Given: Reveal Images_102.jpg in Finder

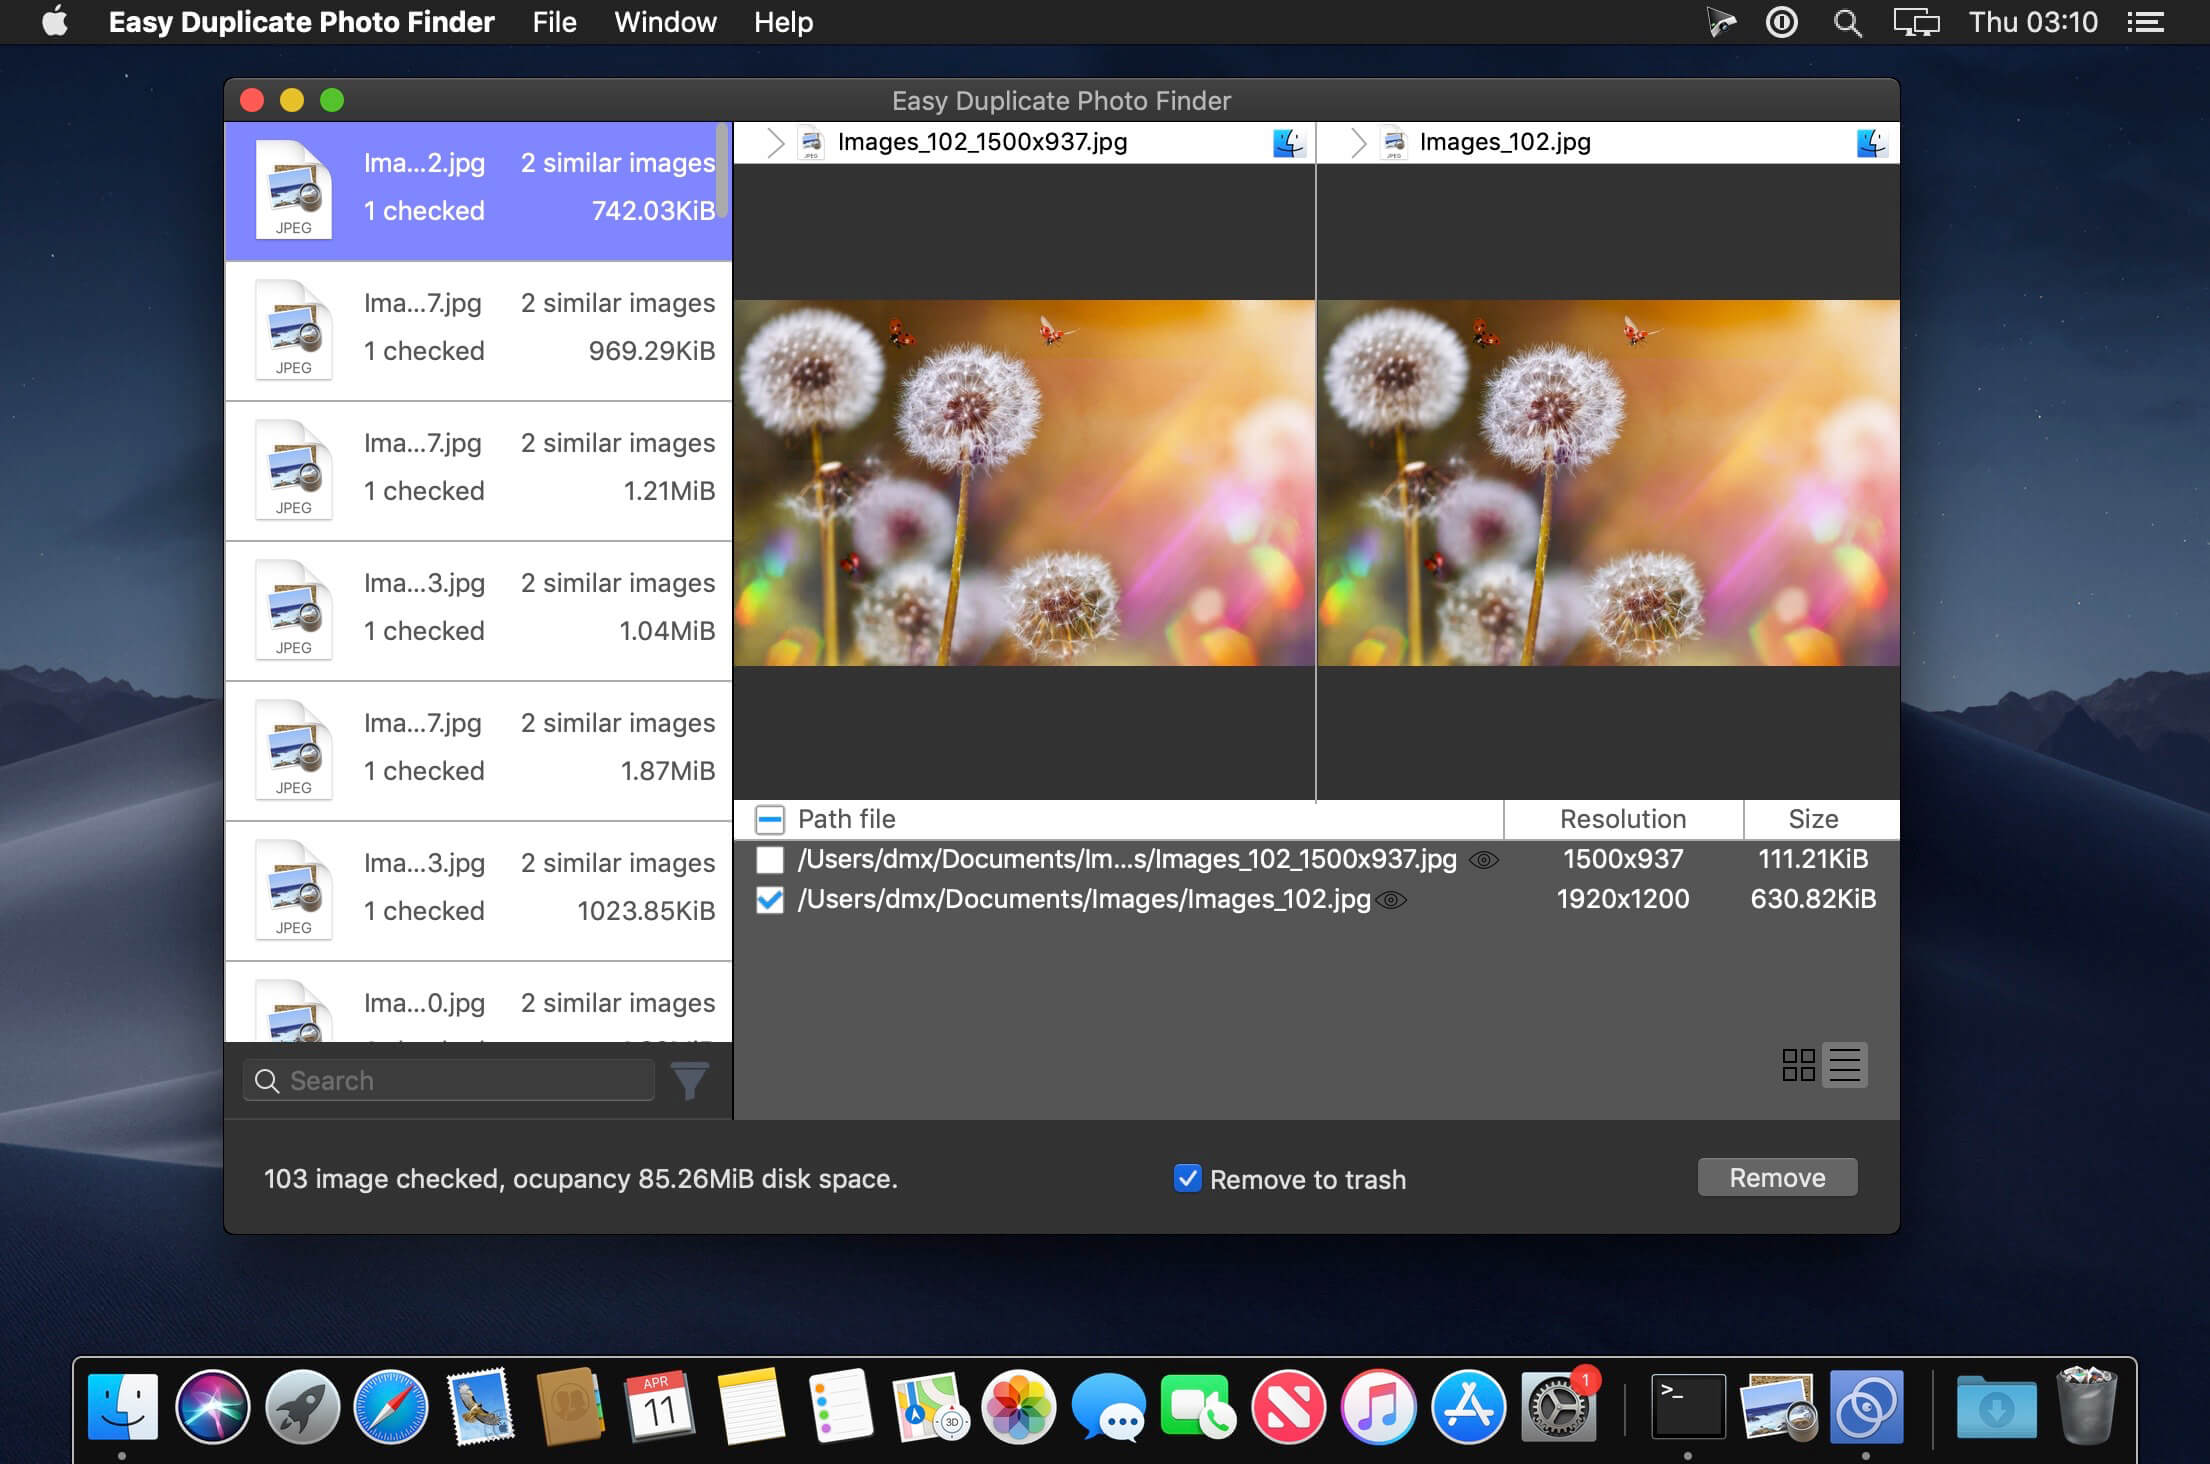Looking at the screenshot, I should pyautogui.click(x=1873, y=142).
